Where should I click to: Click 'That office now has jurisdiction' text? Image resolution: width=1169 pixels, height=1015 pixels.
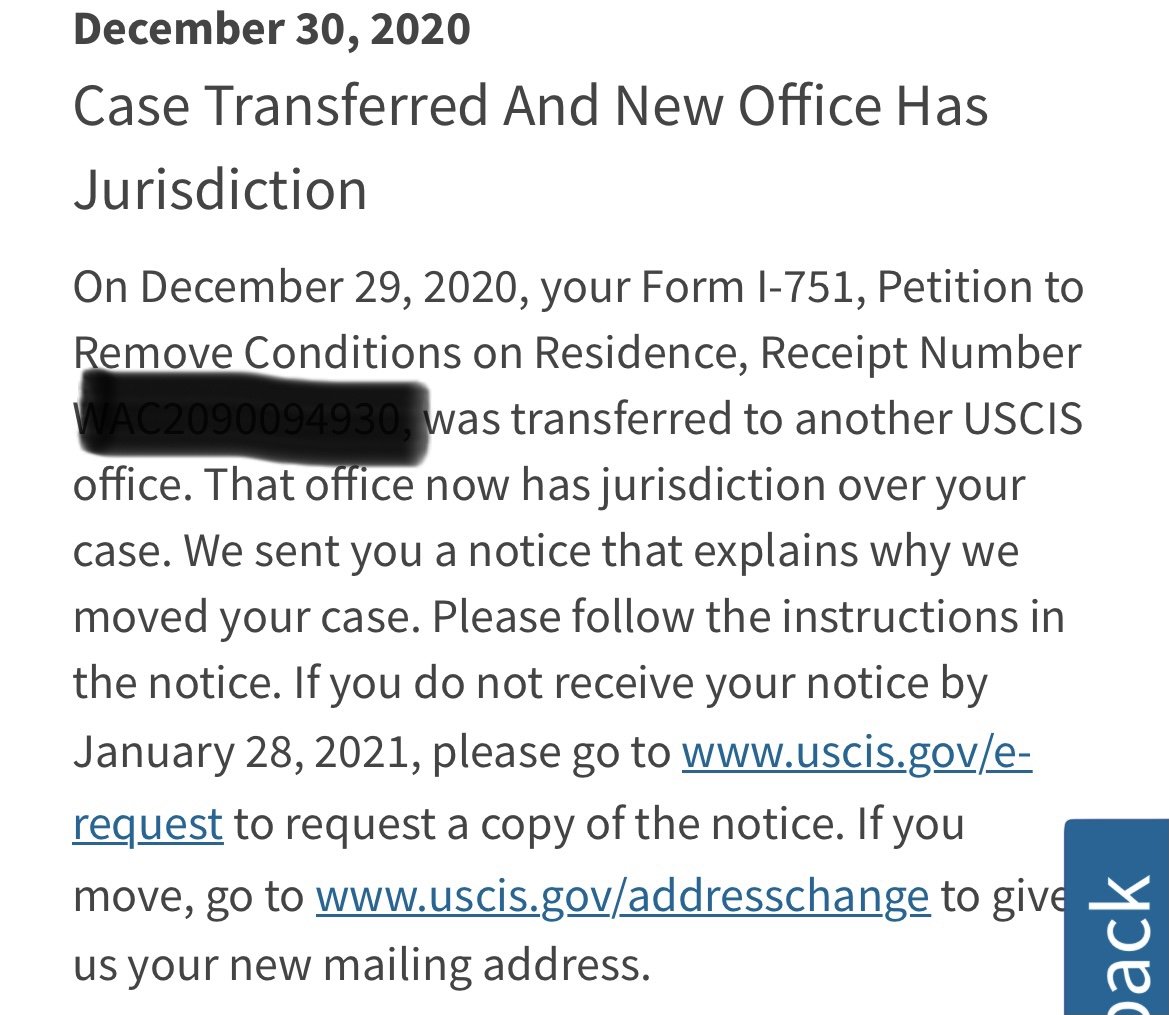click(x=514, y=485)
